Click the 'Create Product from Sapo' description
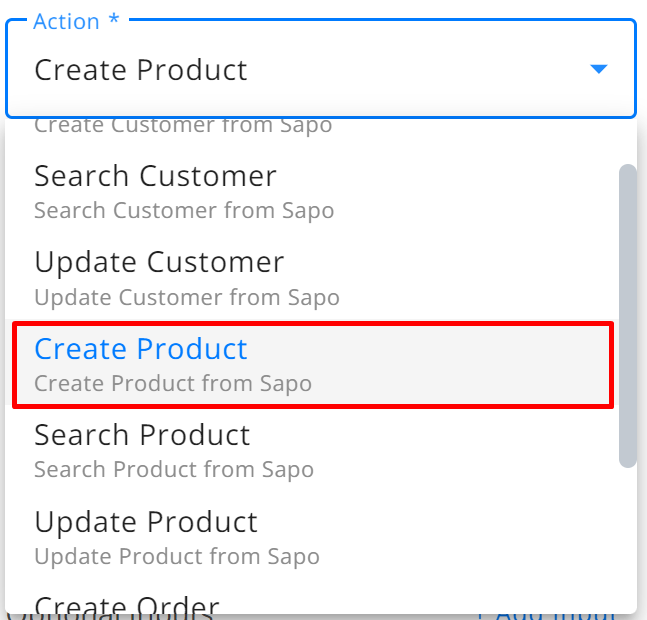This screenshot has height=620, width=647. [x=173, y=384]
